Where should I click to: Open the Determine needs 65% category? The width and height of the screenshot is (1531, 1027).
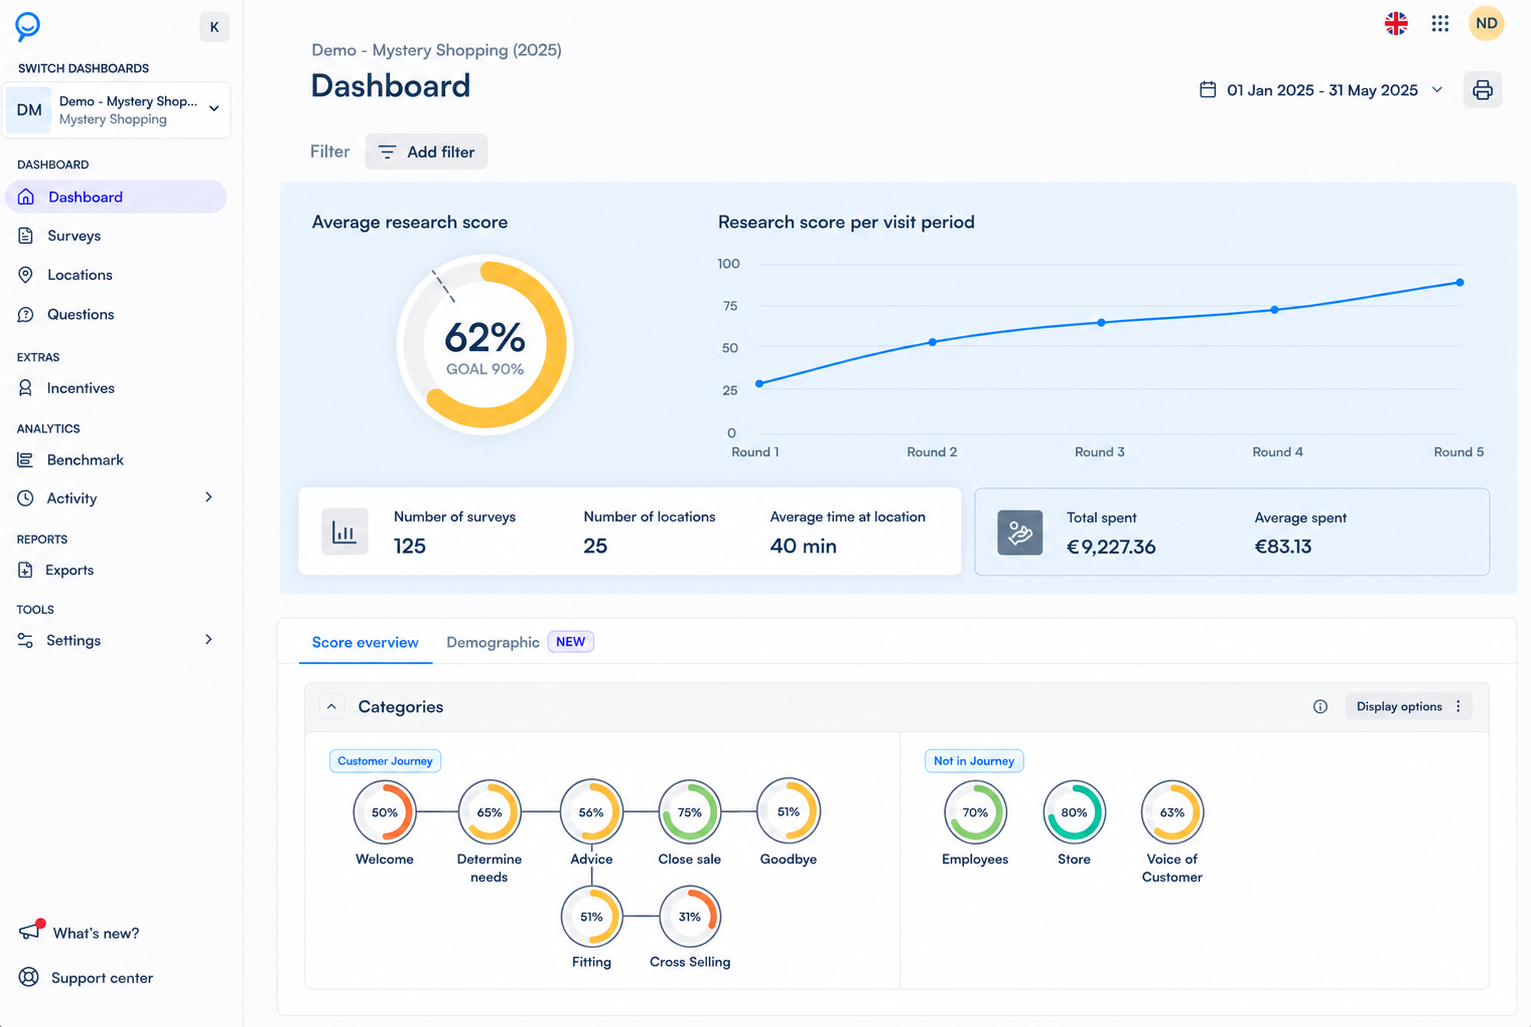(x=489, y=812)
